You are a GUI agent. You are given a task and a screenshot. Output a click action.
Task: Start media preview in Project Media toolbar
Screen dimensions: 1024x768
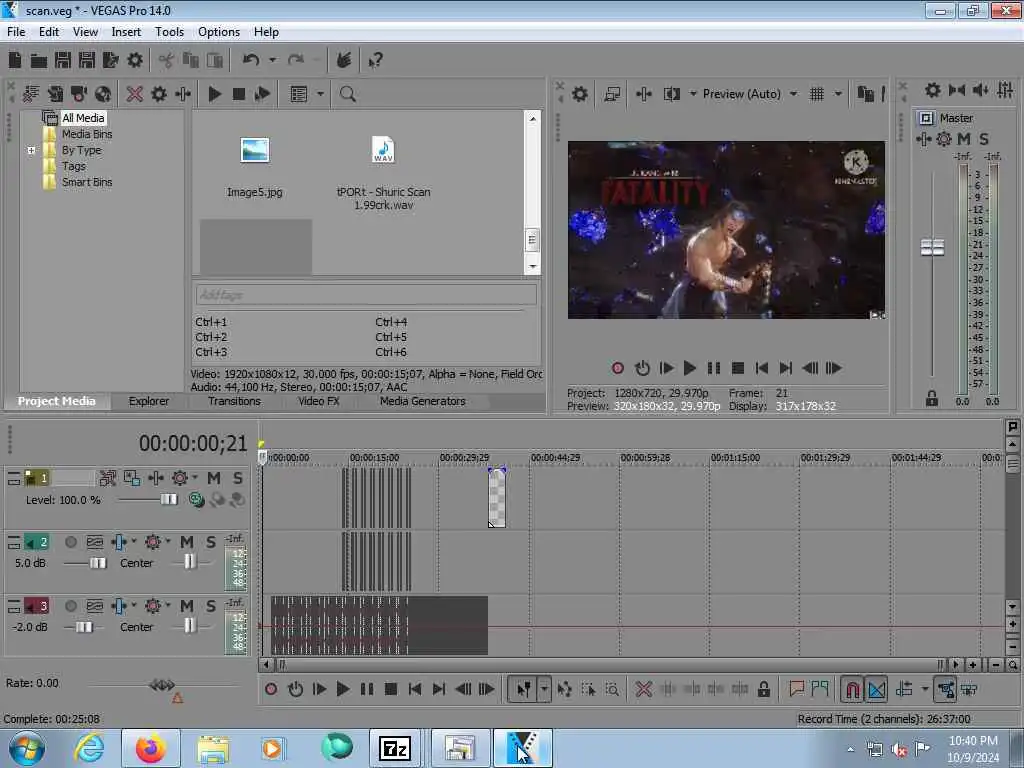(x=214, y=94)
